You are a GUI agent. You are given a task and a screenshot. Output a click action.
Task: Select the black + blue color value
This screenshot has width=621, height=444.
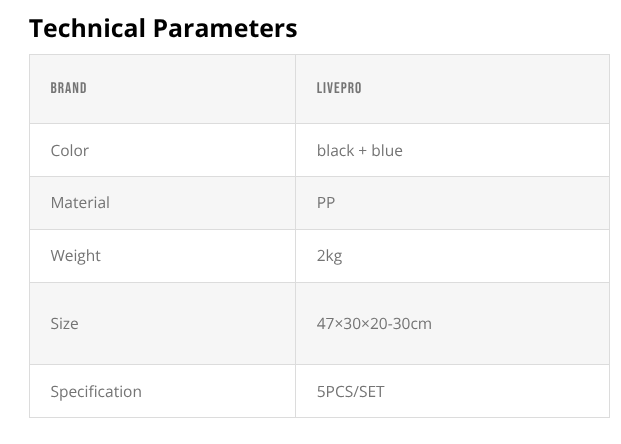pos(359,150)
